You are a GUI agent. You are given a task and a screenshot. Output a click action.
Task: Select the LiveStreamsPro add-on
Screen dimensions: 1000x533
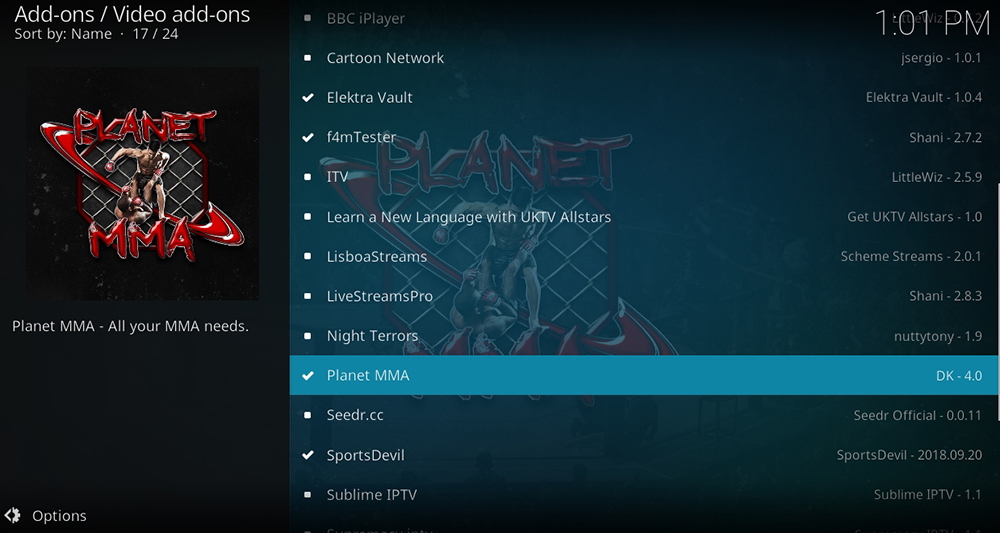pos(644,296)
